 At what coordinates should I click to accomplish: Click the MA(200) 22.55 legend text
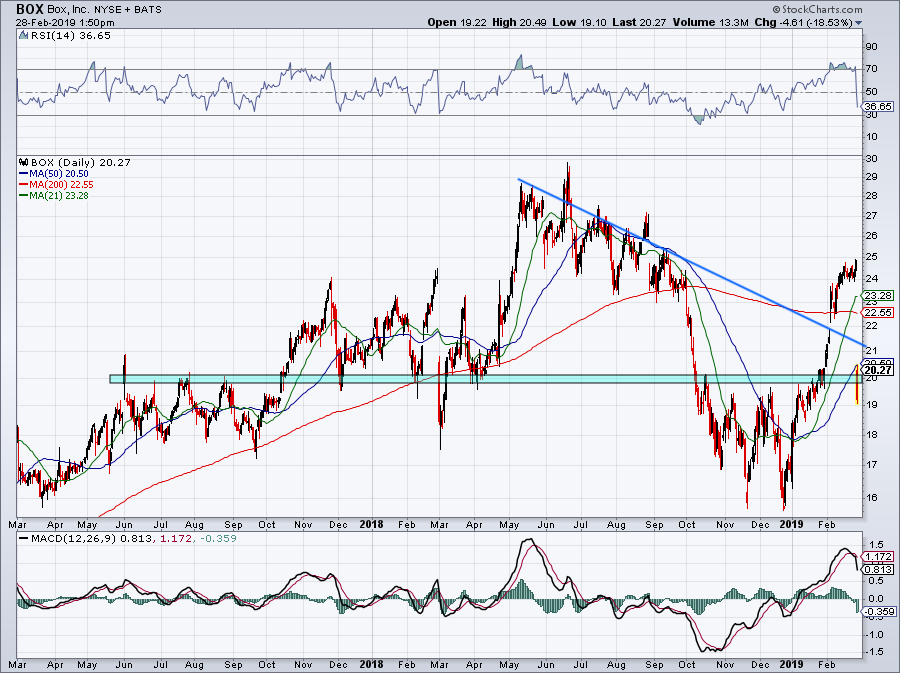[61, 185]
